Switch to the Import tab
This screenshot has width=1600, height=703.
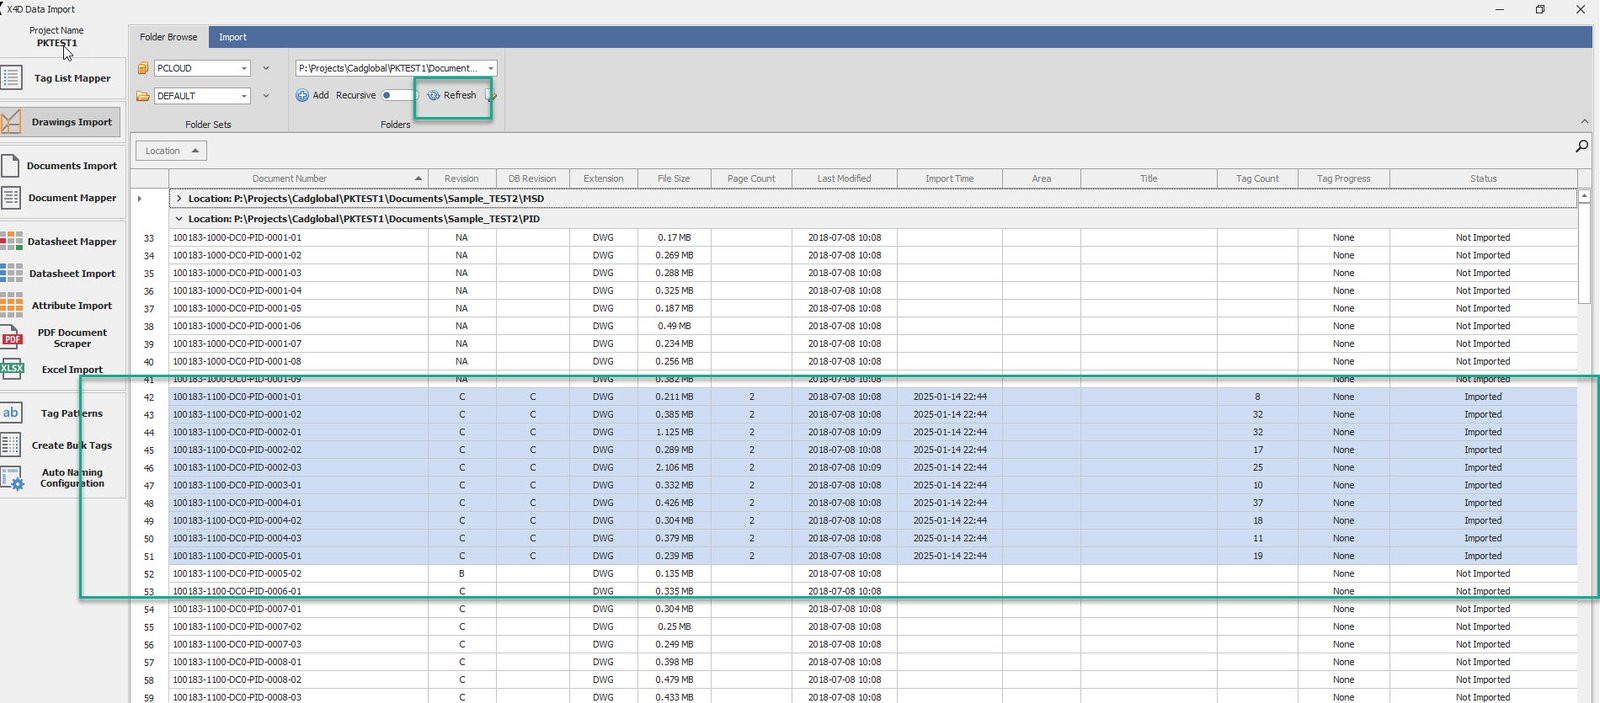pyautogui.click(x=232, y=37)
